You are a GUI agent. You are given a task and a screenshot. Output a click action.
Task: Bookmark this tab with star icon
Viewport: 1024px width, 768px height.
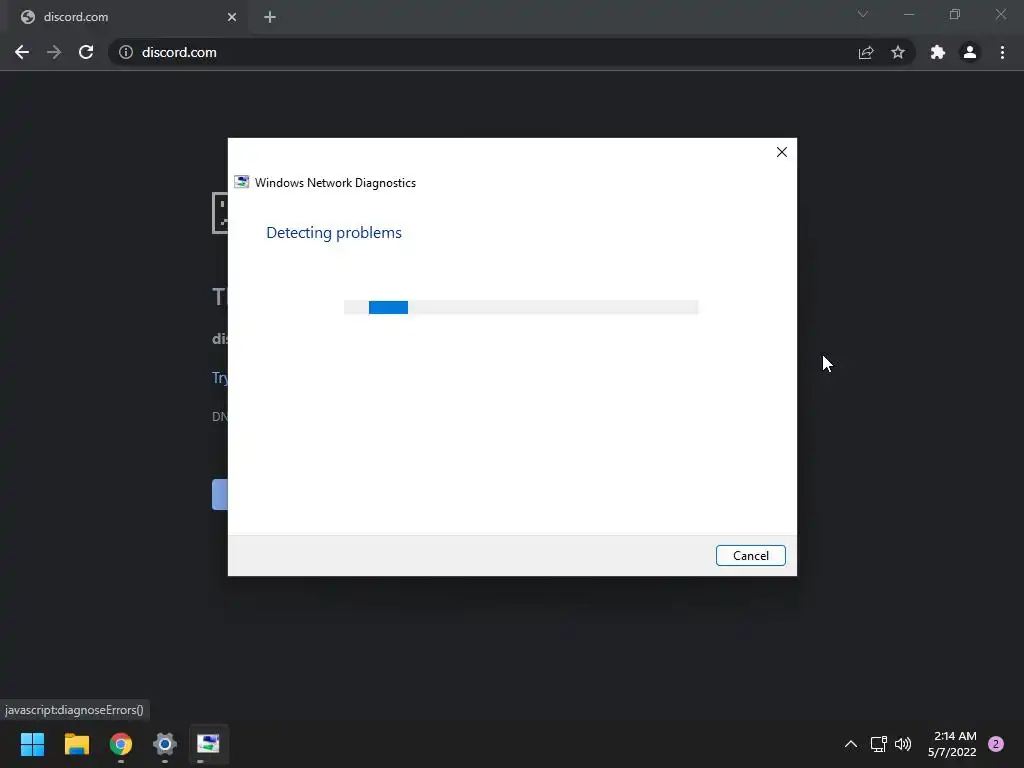point(898,52)
